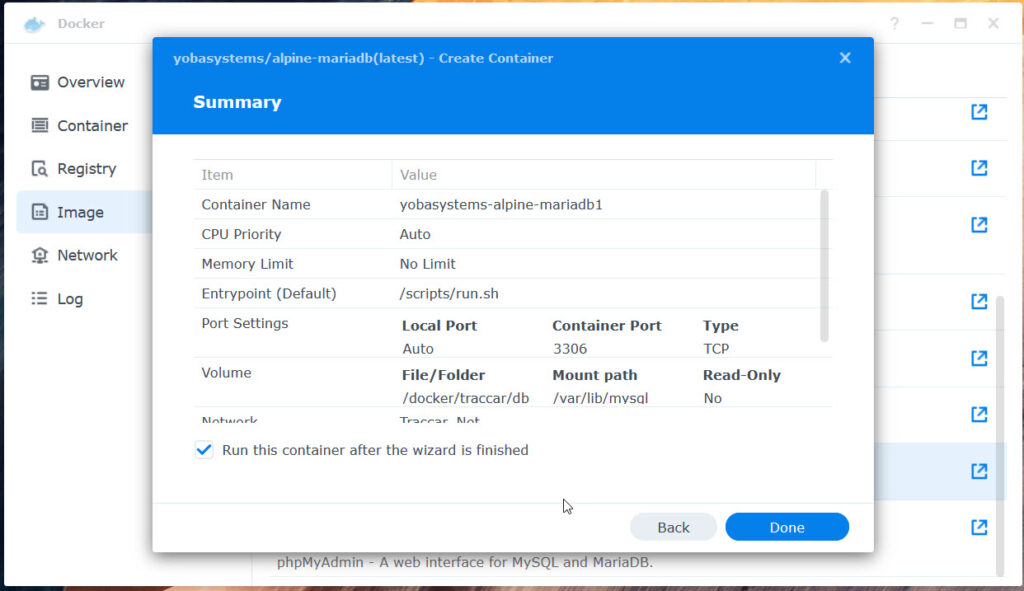Click the Entrypoint (Default) label

point(269,294)
